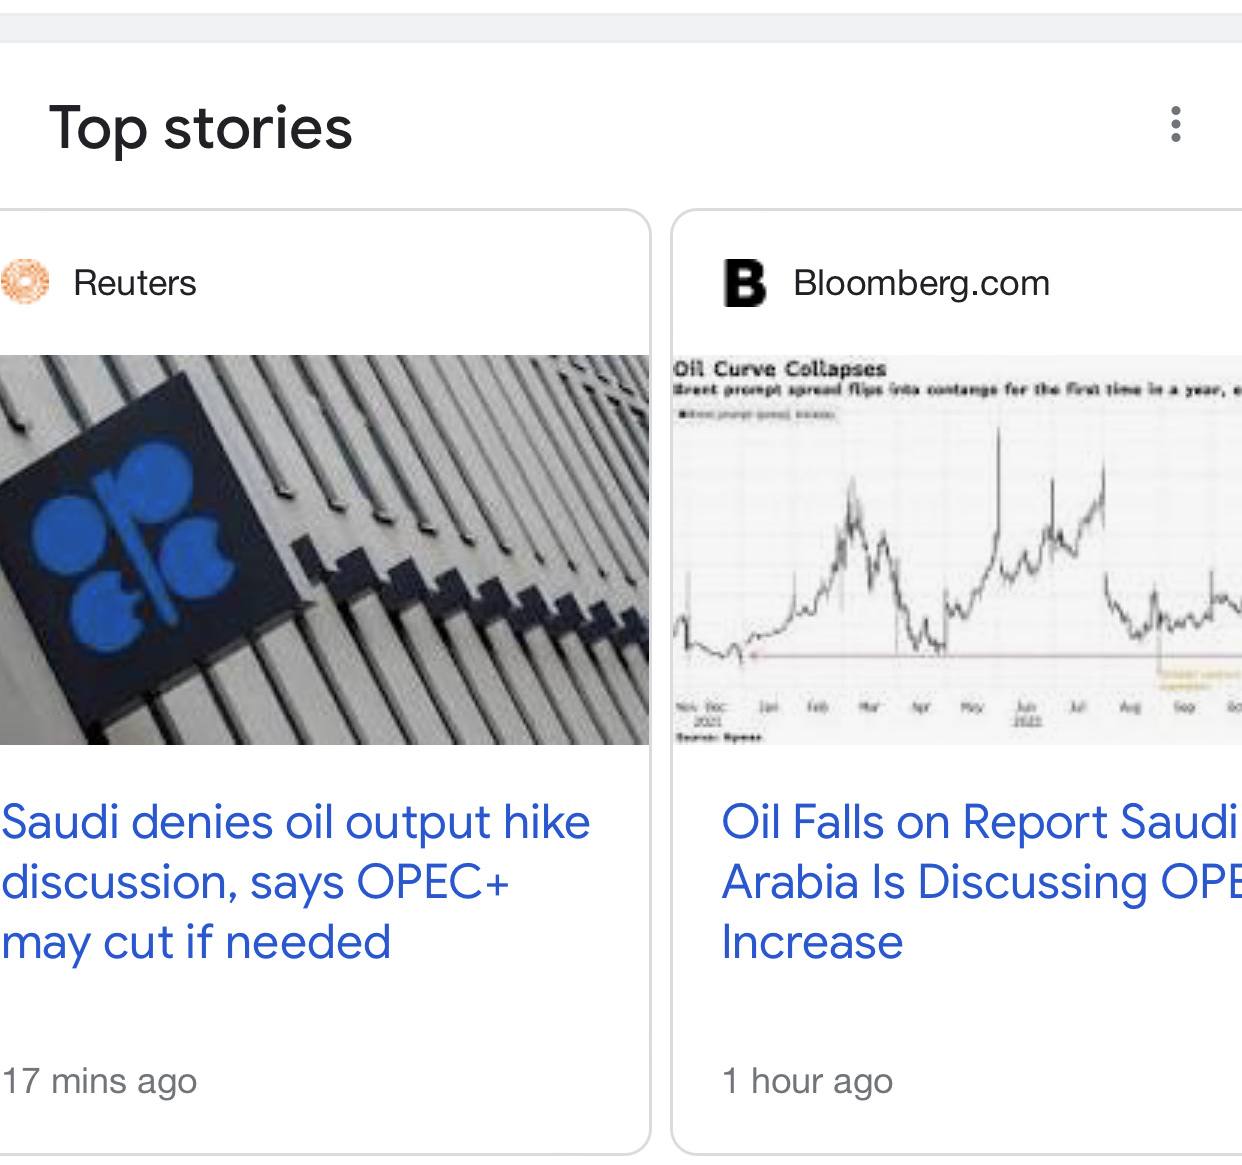1242x1165 pixels.
Task: Click the Reuters logo icon
Action: pyautogui.click(x=25, y=283)
